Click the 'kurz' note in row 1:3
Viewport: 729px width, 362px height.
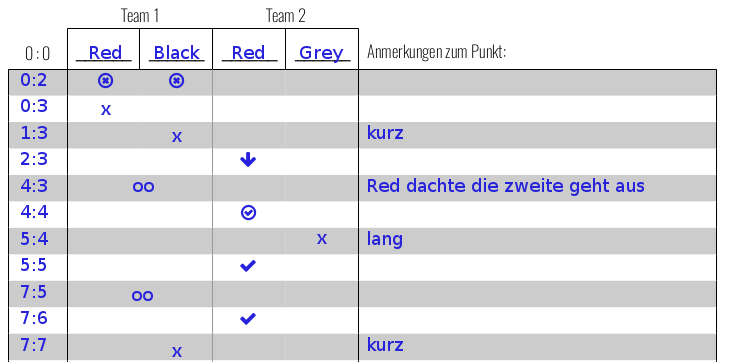click(x=385, y=133)
